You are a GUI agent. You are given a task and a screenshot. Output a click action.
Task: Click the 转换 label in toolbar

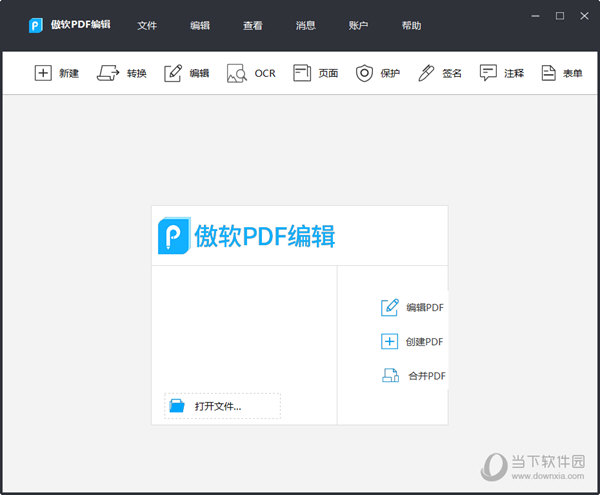[x=137, y=73]
